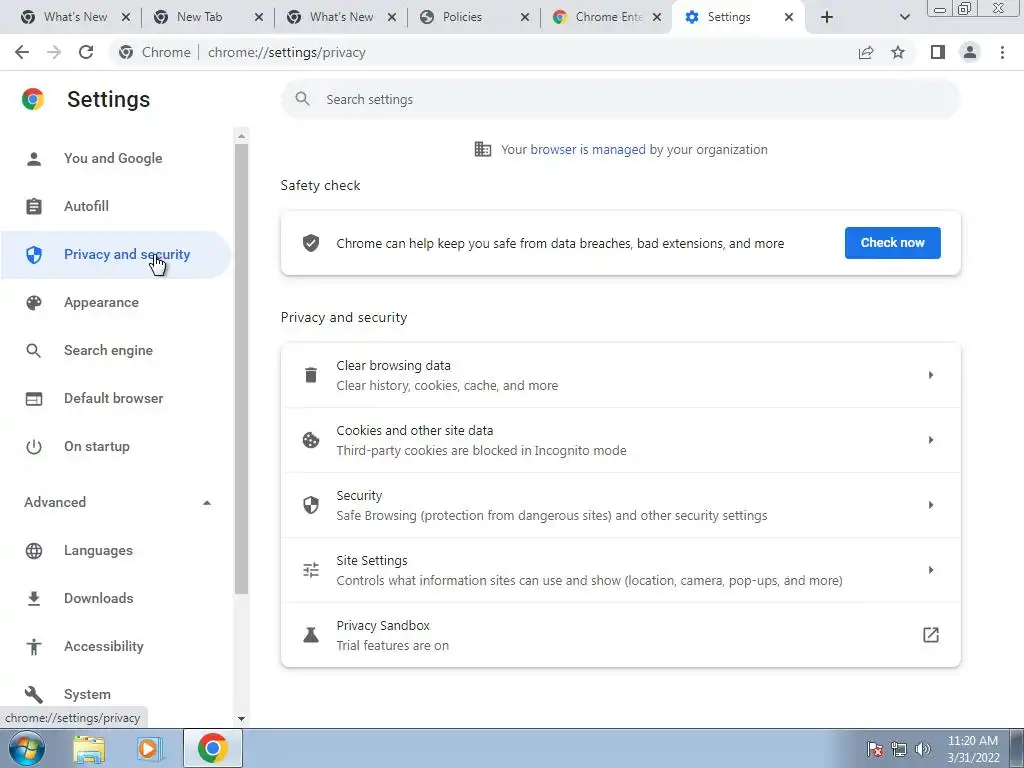Click the Safety check shield icon

(x=311, y=243)
